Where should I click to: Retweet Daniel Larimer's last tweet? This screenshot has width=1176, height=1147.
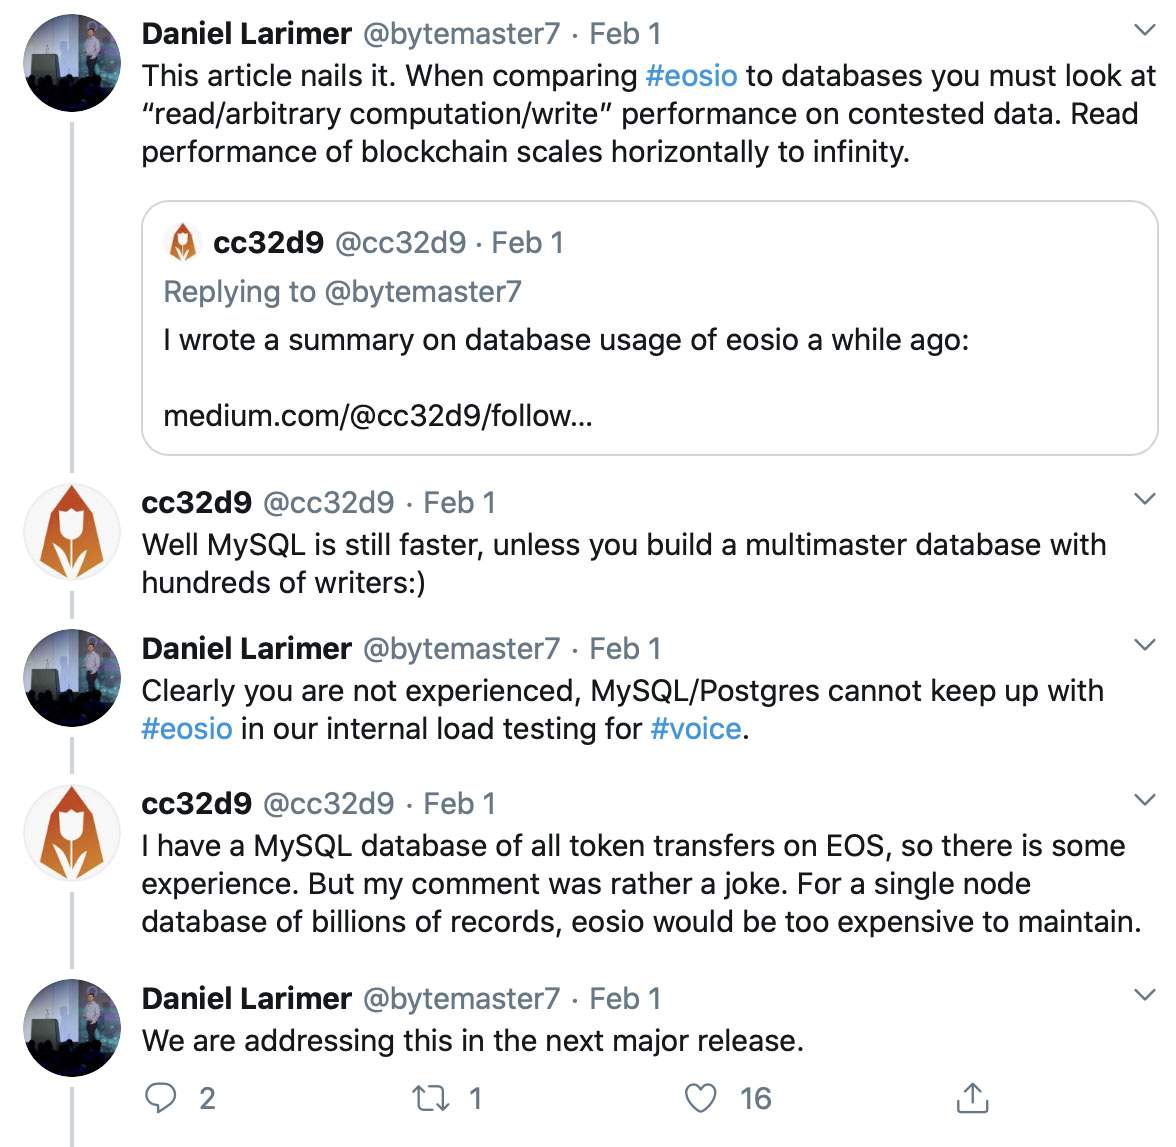click(431, 1098)
